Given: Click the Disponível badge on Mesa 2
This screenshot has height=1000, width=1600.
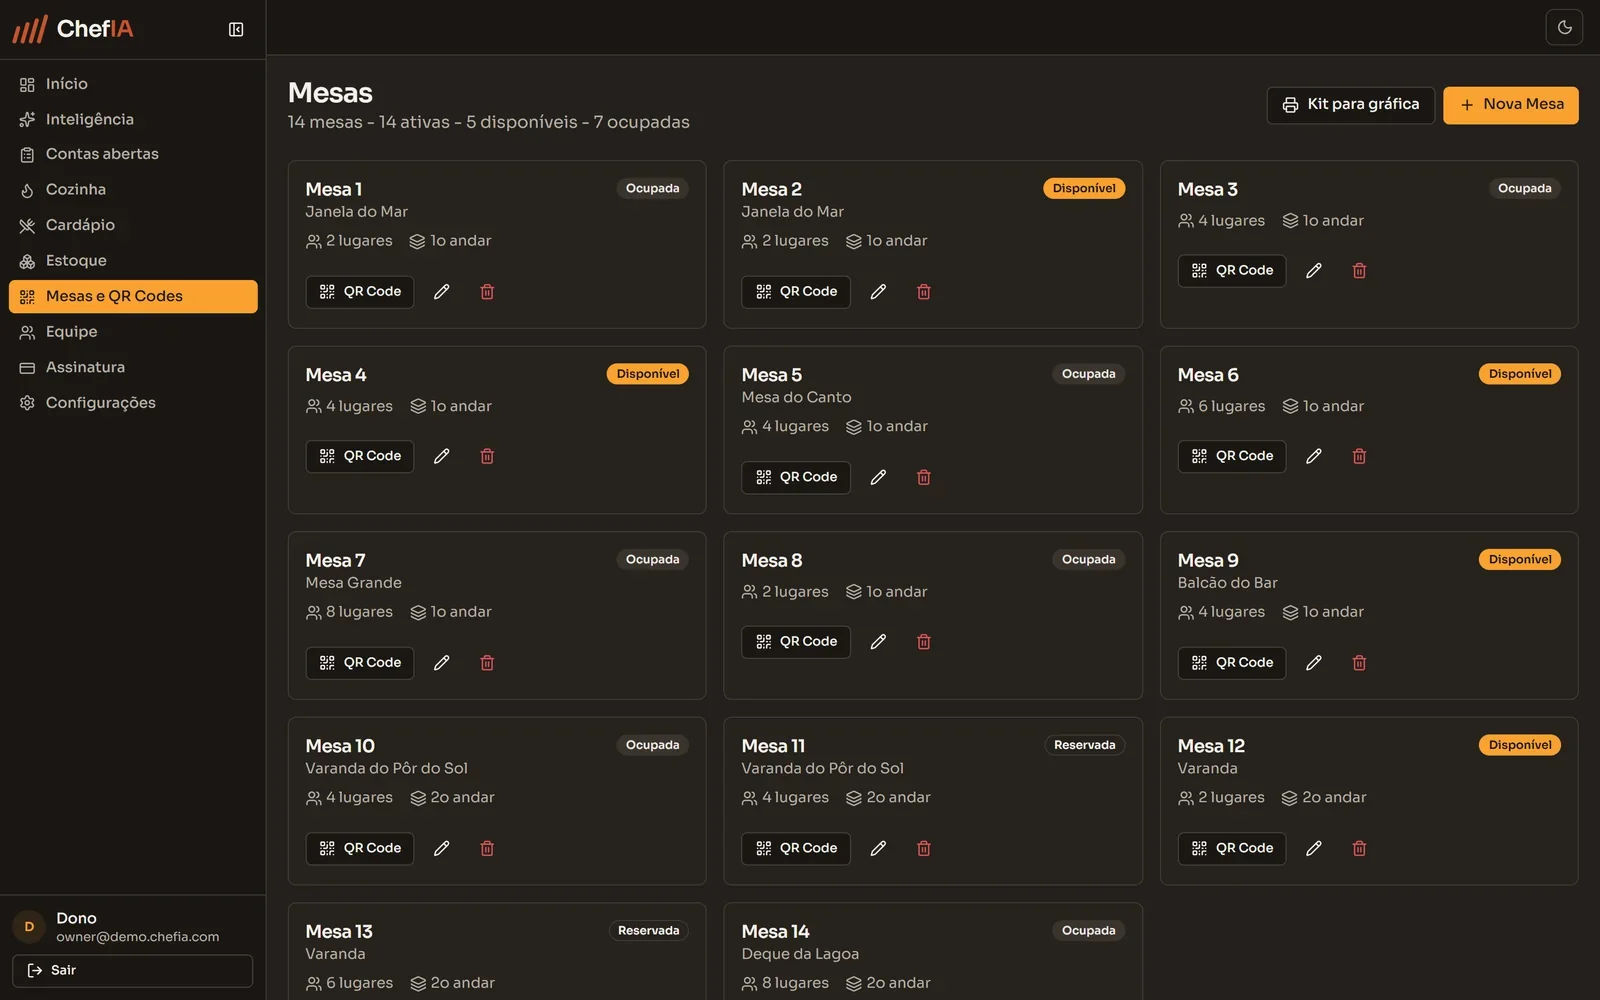Looking at the screenshot, I should (x=1084, y=189).
